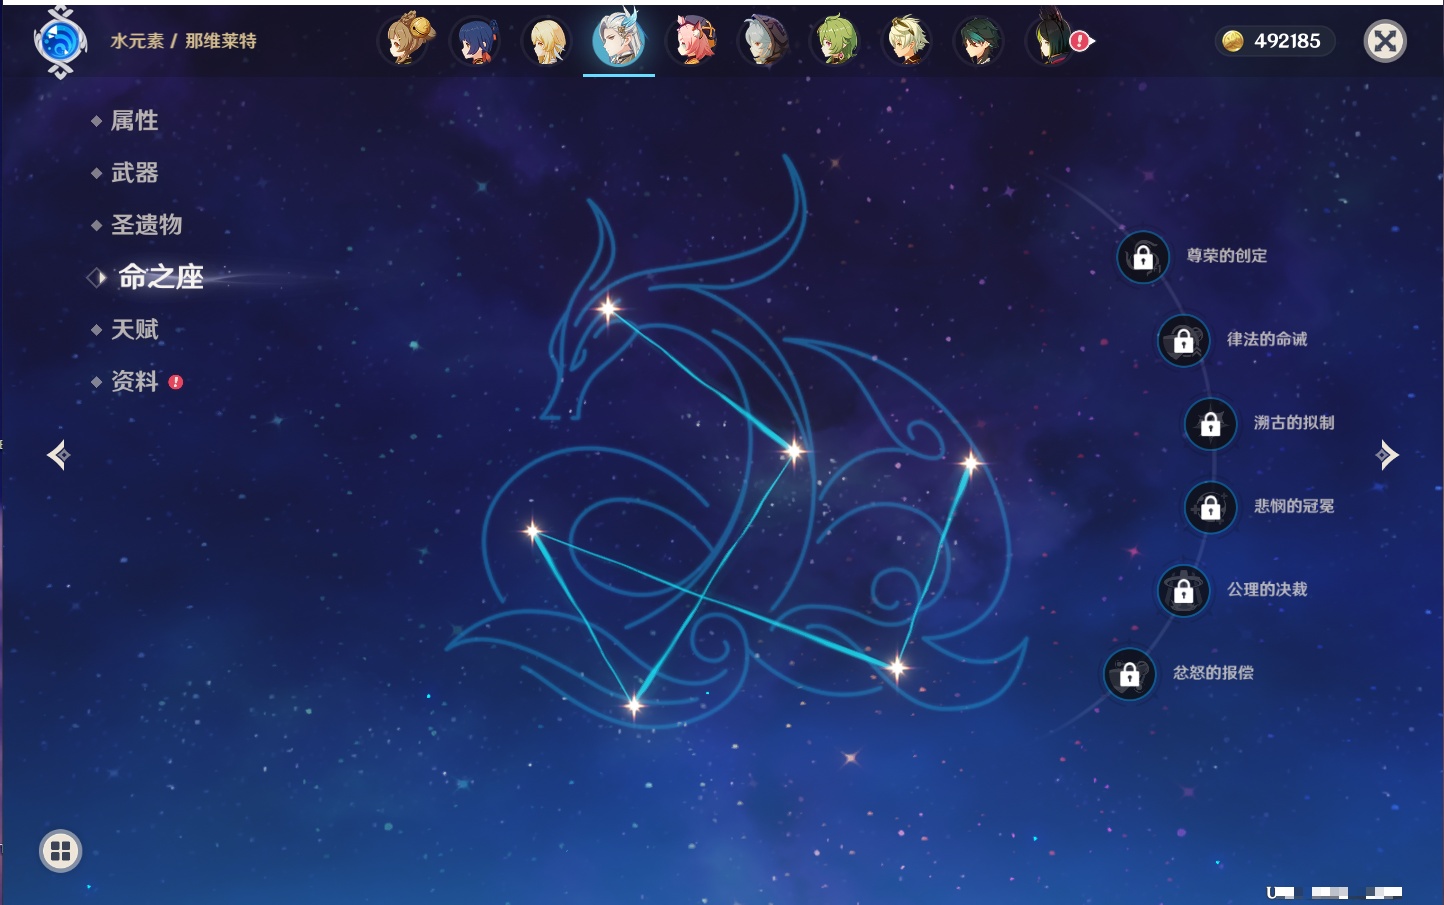Open locked constellation icon for 忿怒的报偿
The width and height of the screenshot is (1444, 905).
(1129, 674)
